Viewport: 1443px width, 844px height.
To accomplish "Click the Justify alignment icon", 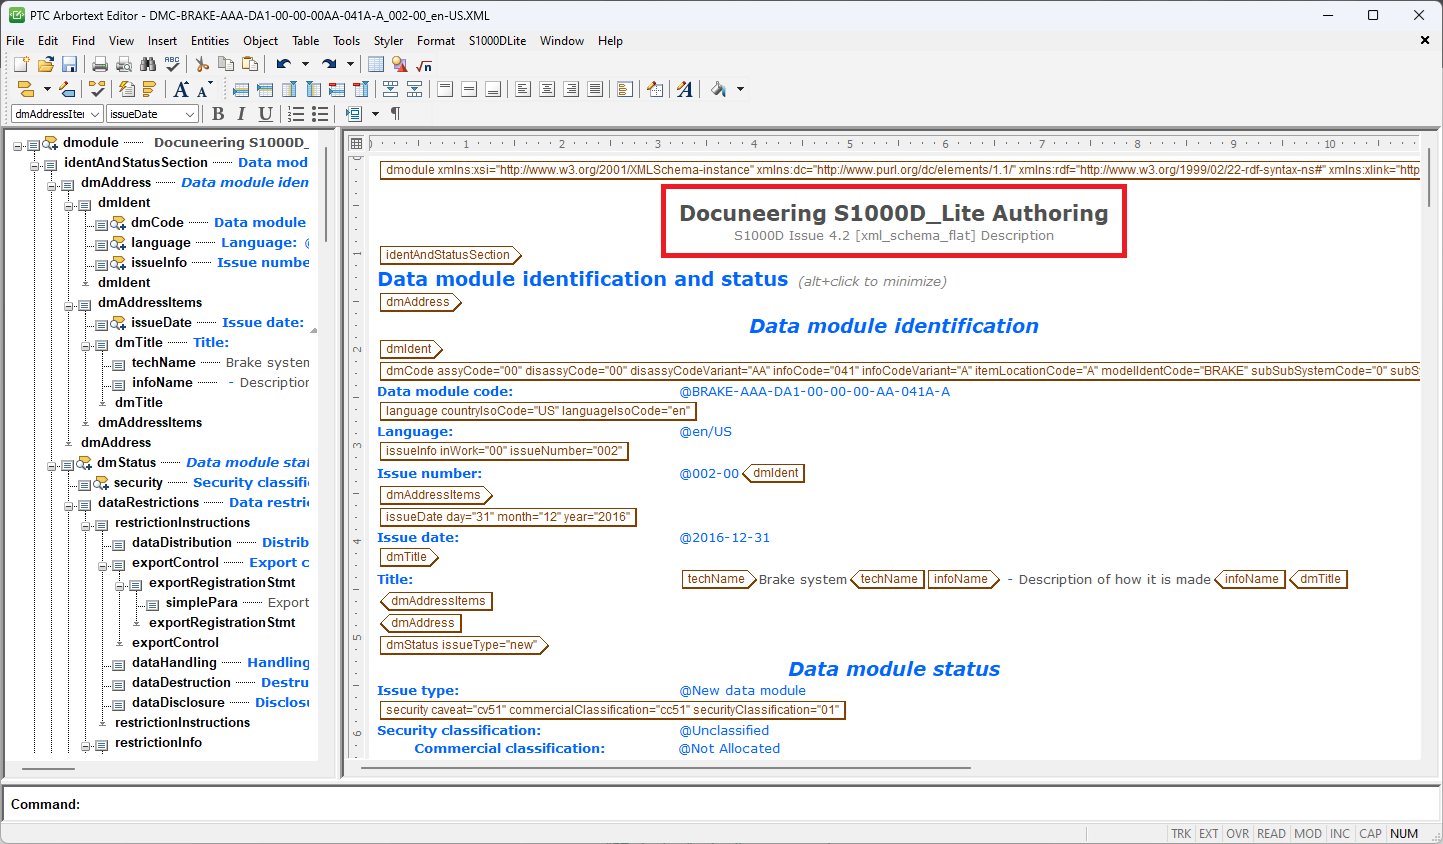I will [595, 89].
